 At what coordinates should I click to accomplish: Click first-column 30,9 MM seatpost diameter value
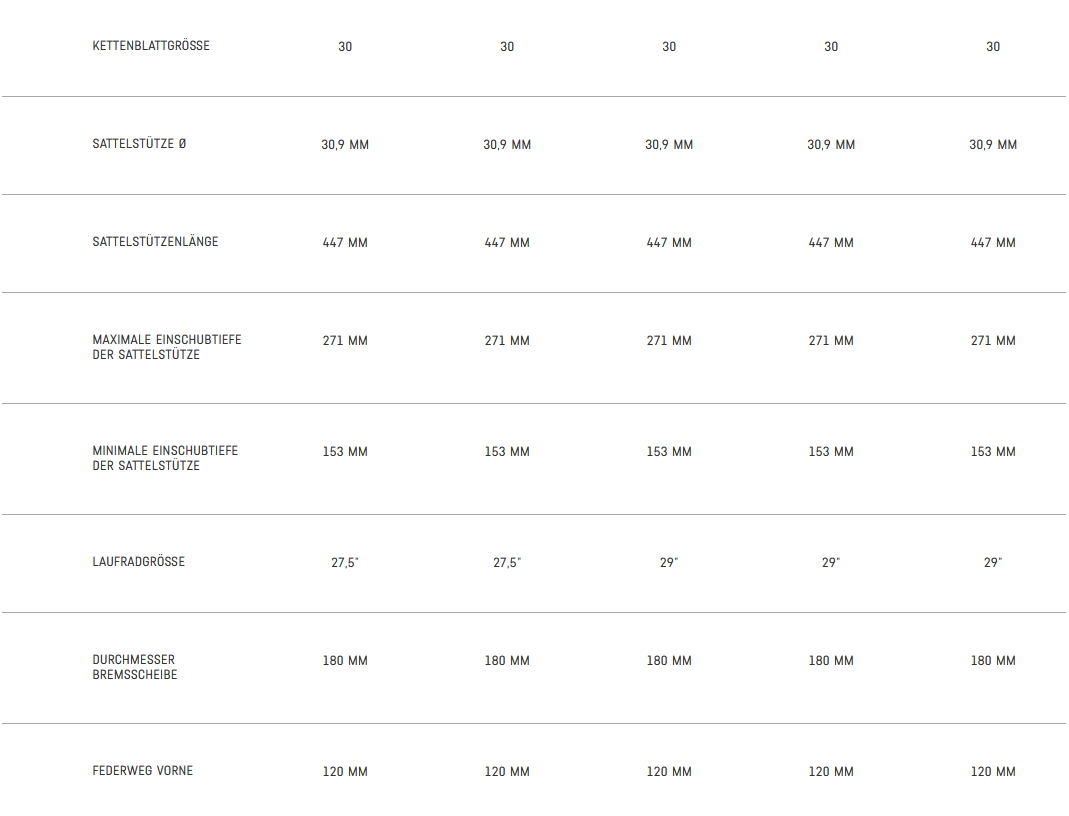pos(345,145)
